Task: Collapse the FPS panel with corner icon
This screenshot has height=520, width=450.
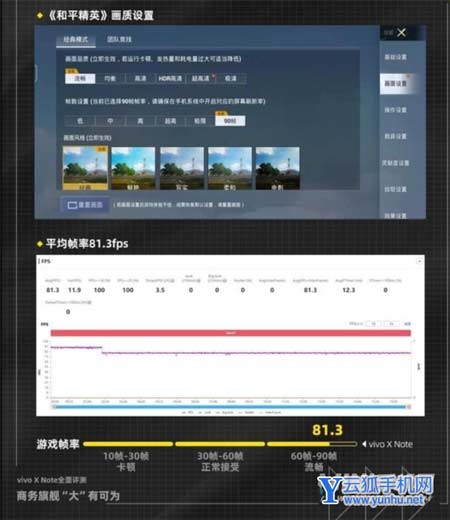Action: point(419,261)
